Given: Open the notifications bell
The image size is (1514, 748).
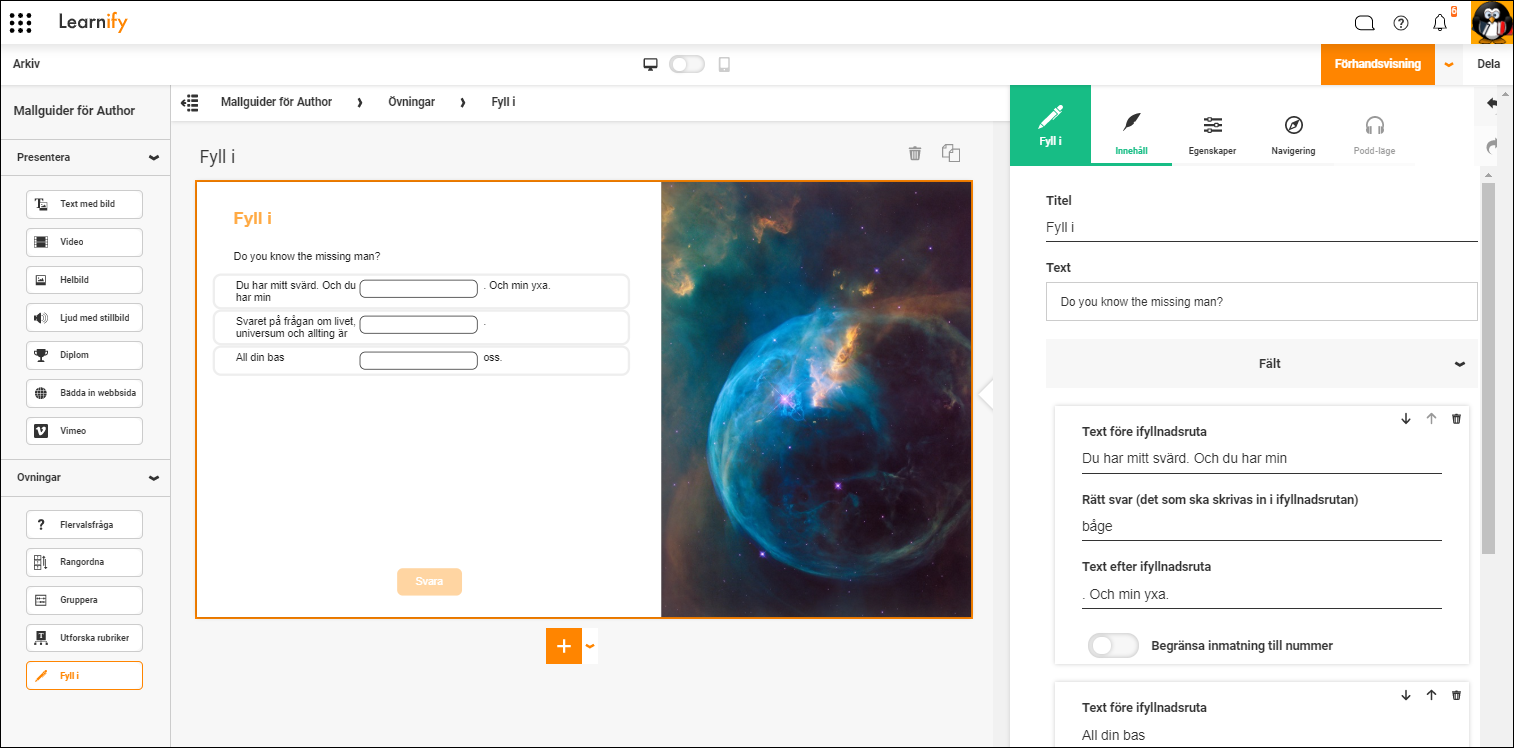Looking at the screenshot, I should pos(1440,23).
